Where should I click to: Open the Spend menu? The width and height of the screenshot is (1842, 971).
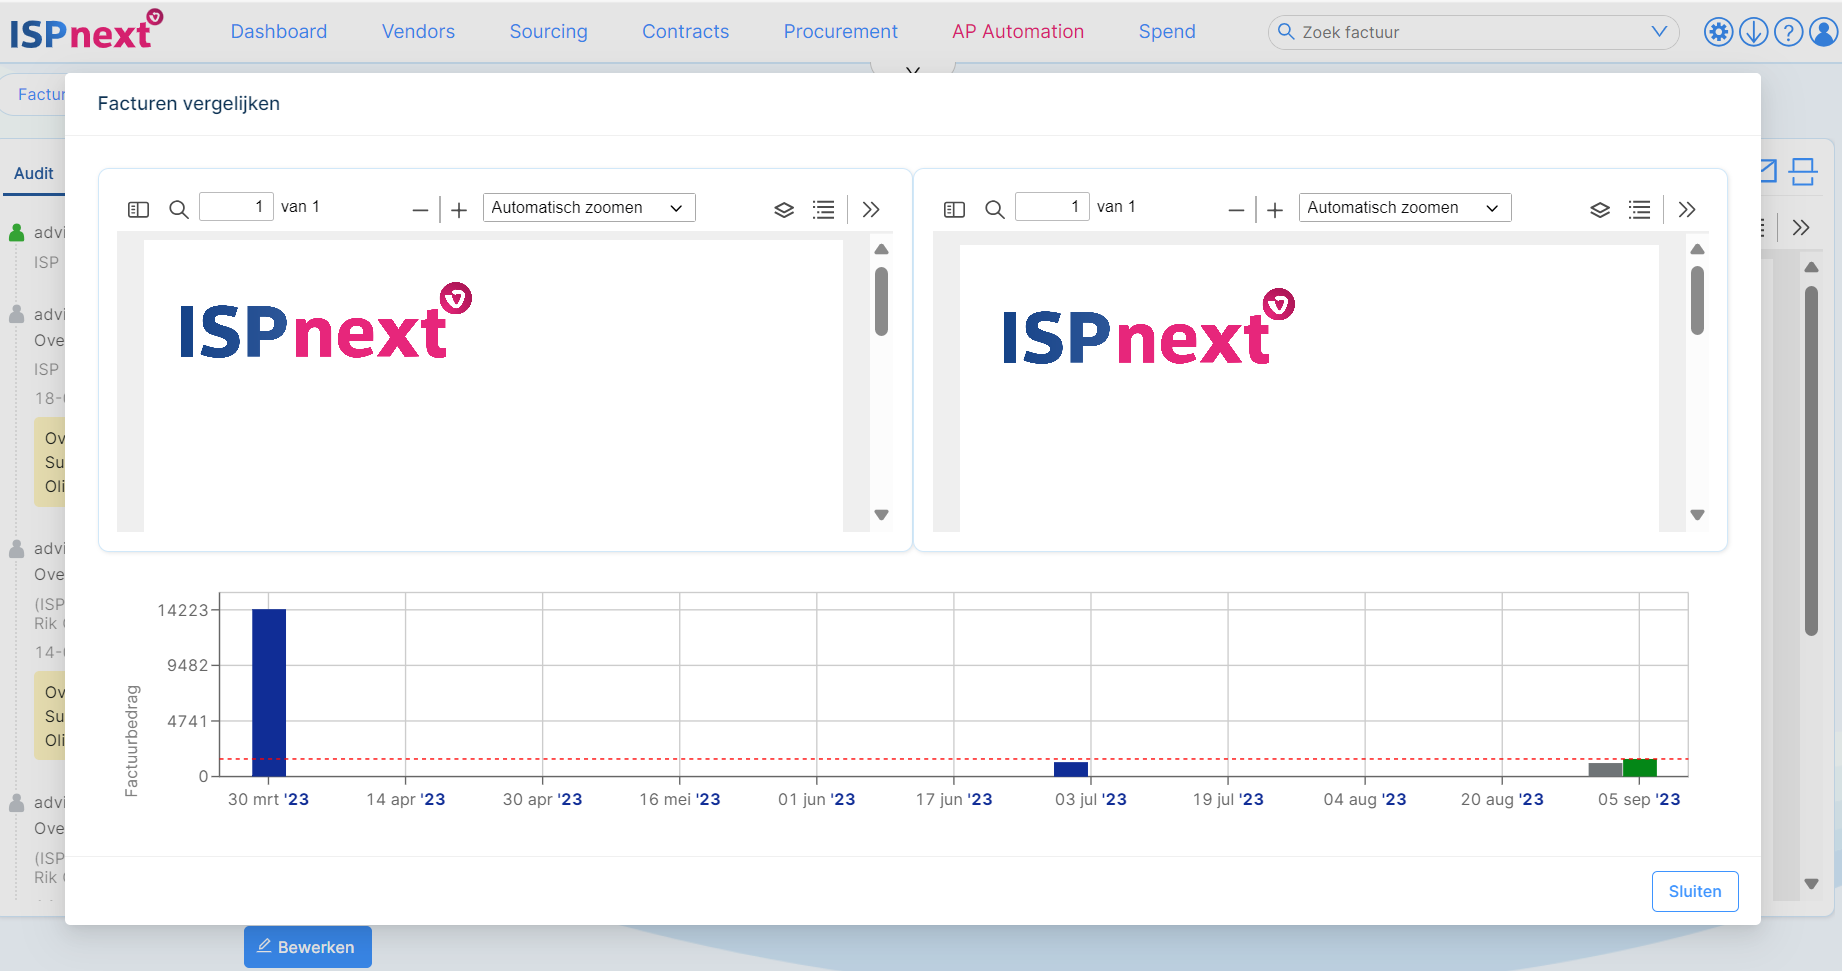[1167, 32]
